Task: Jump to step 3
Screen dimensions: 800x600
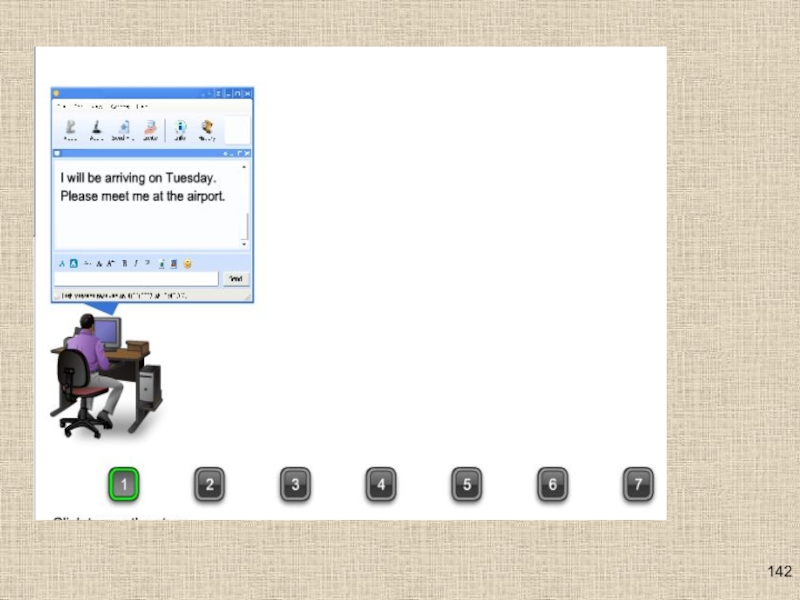Action: (295, 484)
